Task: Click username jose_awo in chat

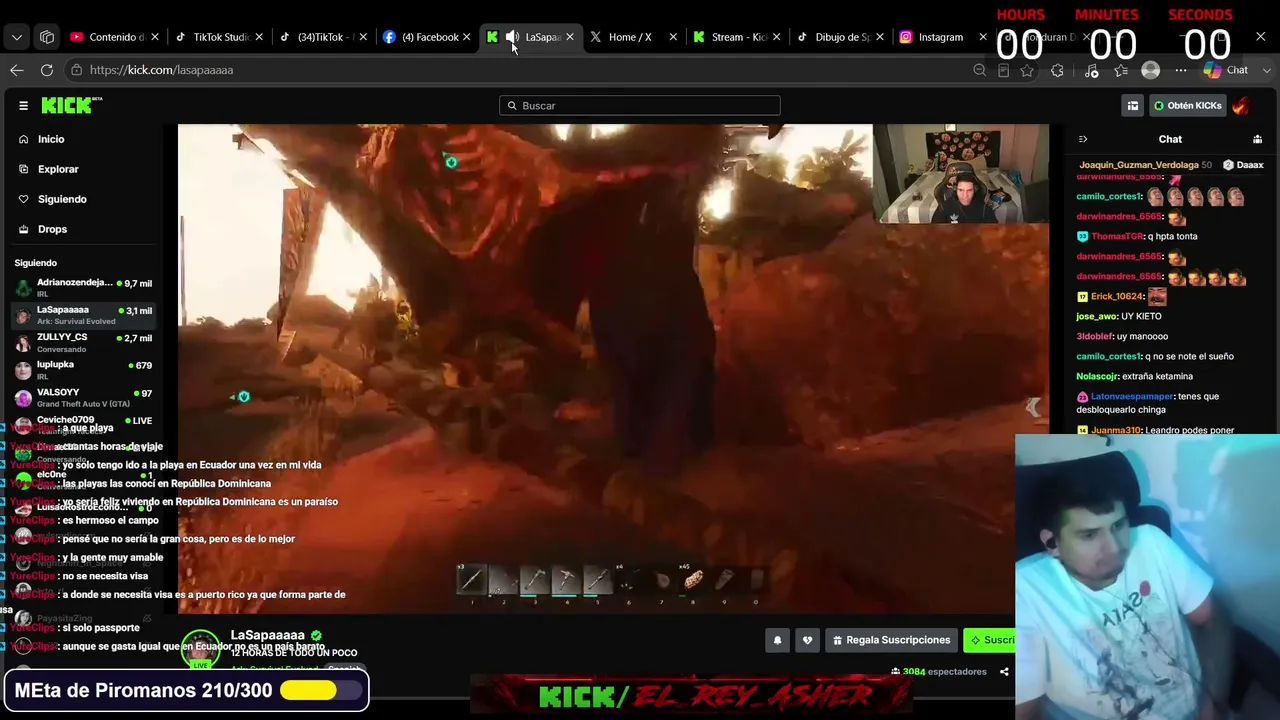Action: pos(1097,316)
